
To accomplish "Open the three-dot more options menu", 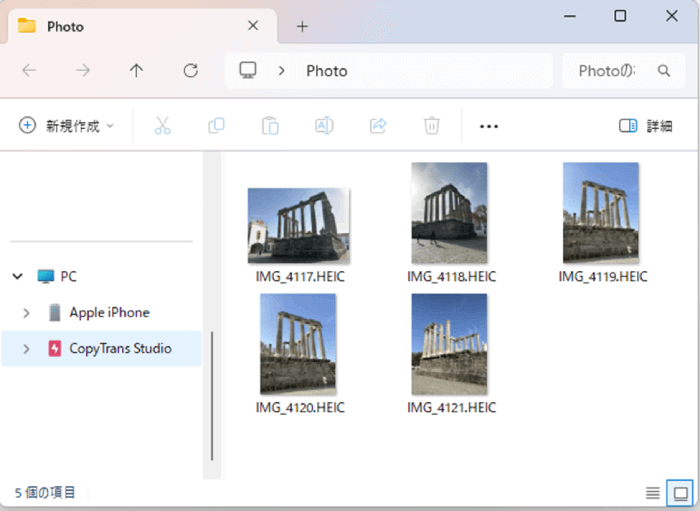I will click(x=489, y=126).
